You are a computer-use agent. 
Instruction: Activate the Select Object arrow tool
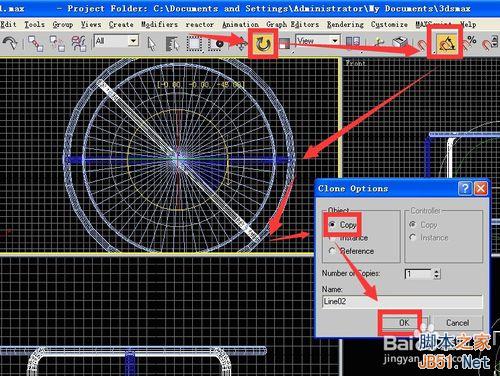point(152,44)
